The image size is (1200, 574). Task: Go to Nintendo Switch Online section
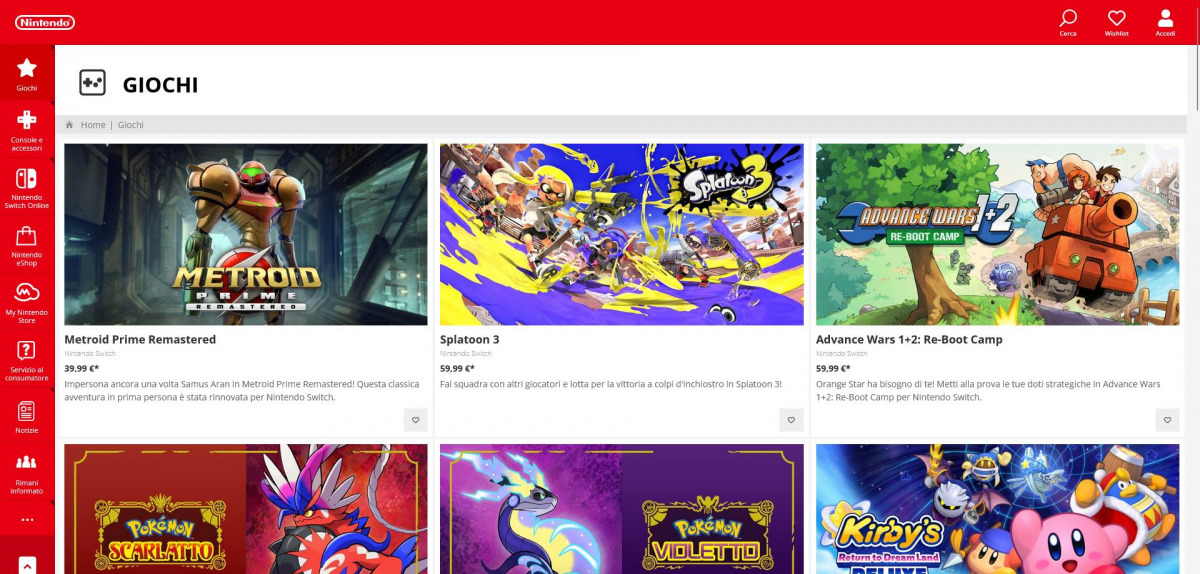click(27, 187)
